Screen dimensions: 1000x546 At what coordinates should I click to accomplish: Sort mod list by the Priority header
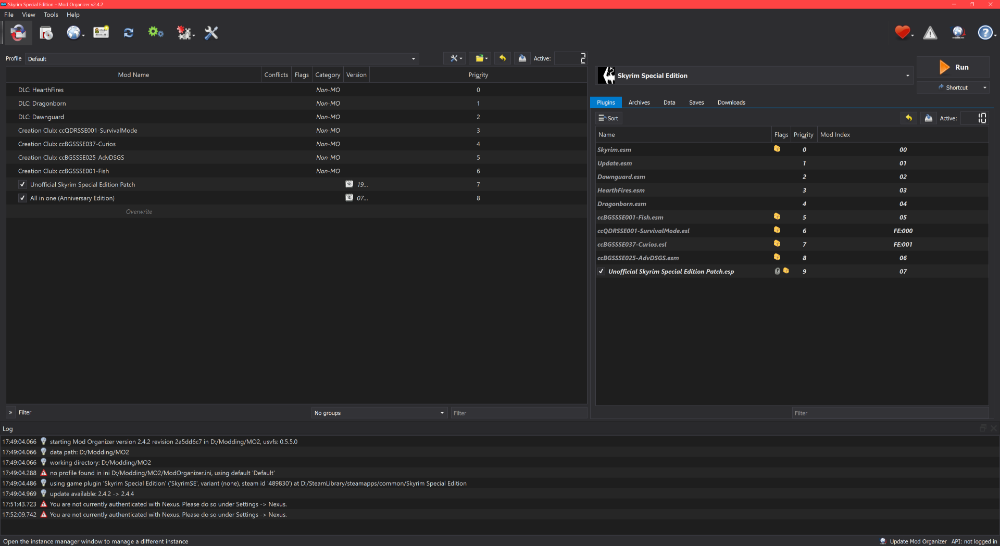coord(478,75)
